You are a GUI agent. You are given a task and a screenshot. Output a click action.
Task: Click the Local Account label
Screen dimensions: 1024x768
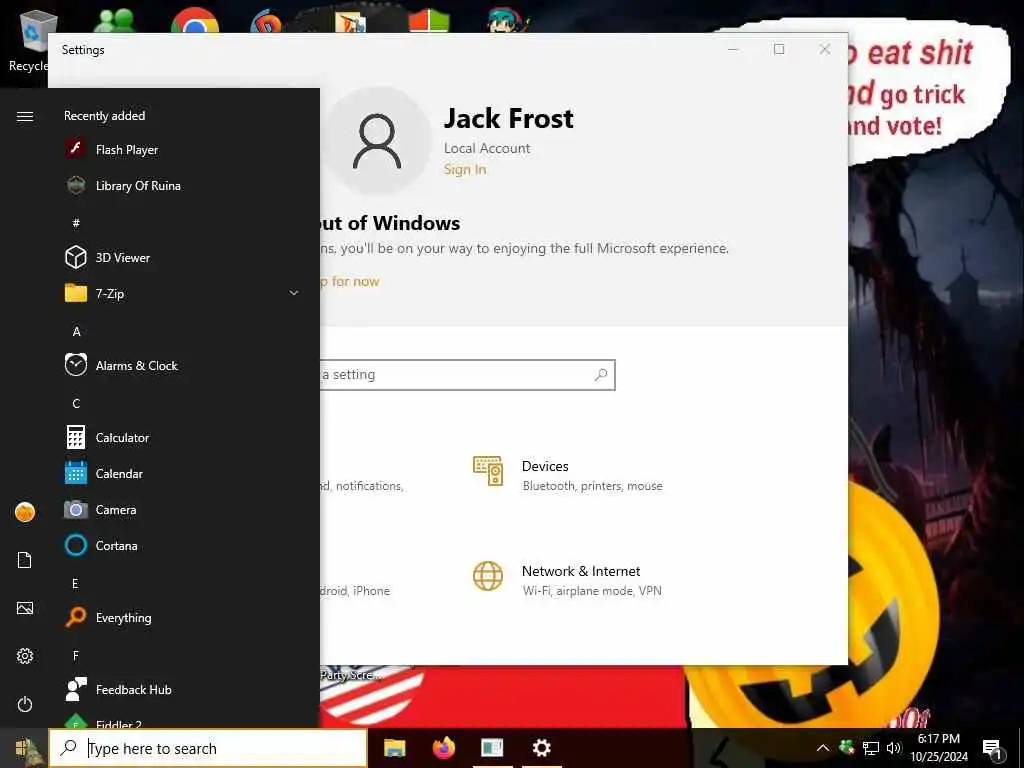[x=487, y=148]
